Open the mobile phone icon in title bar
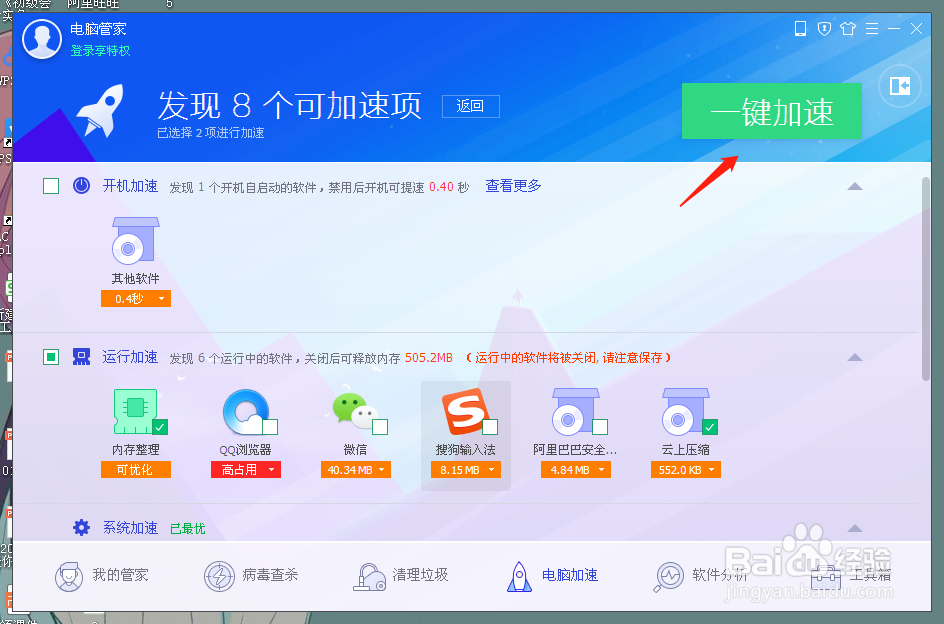 [800, 28]
